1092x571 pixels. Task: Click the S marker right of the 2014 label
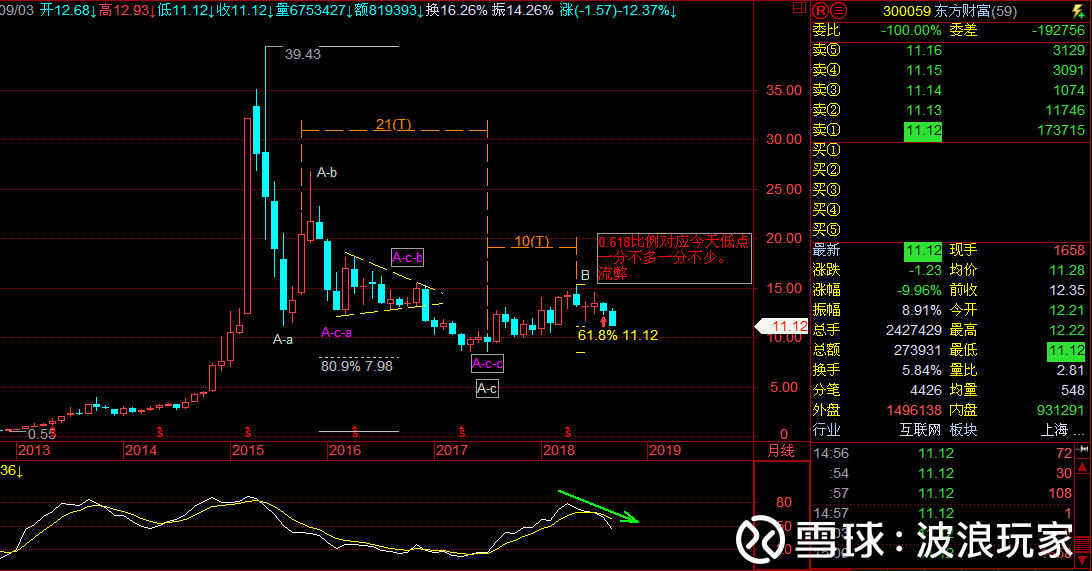[159, 432]
